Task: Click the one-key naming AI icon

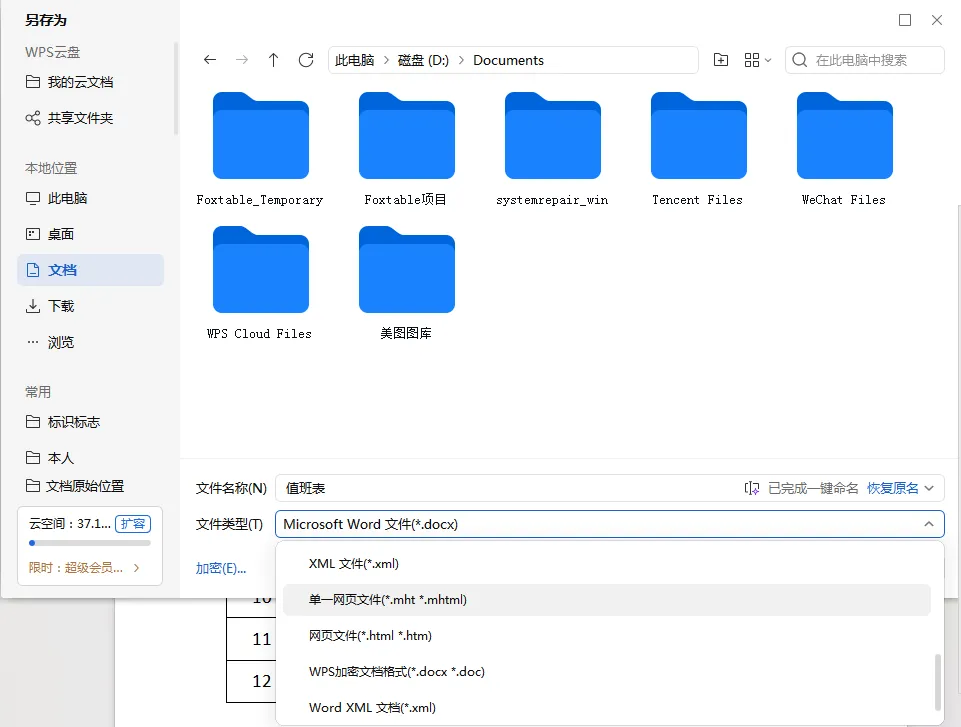Action: pyautogui.click(x=751, y=488)
